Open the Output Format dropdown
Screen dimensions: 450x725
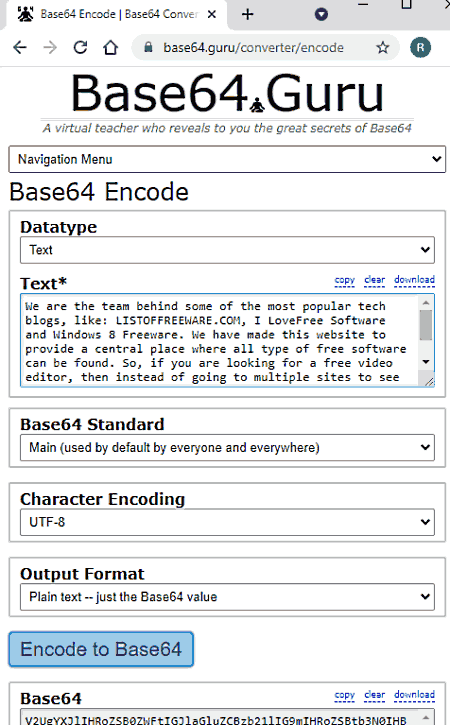[227, 597]
